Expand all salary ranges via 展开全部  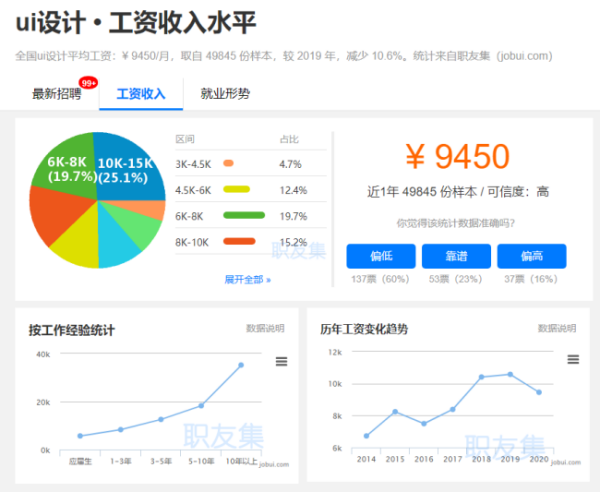[247, 279]
